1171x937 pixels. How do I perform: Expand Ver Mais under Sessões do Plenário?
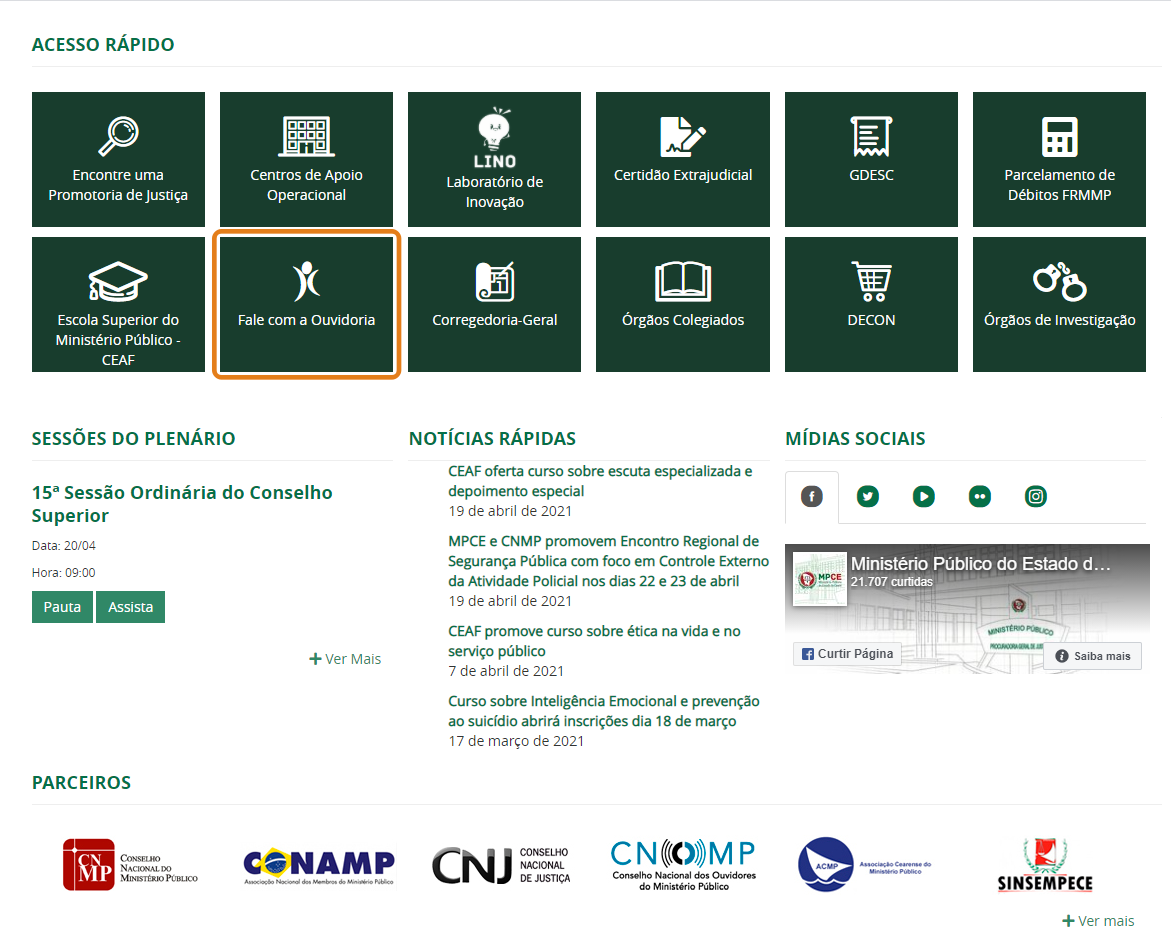pyautogui.click(x=345, y=659)
